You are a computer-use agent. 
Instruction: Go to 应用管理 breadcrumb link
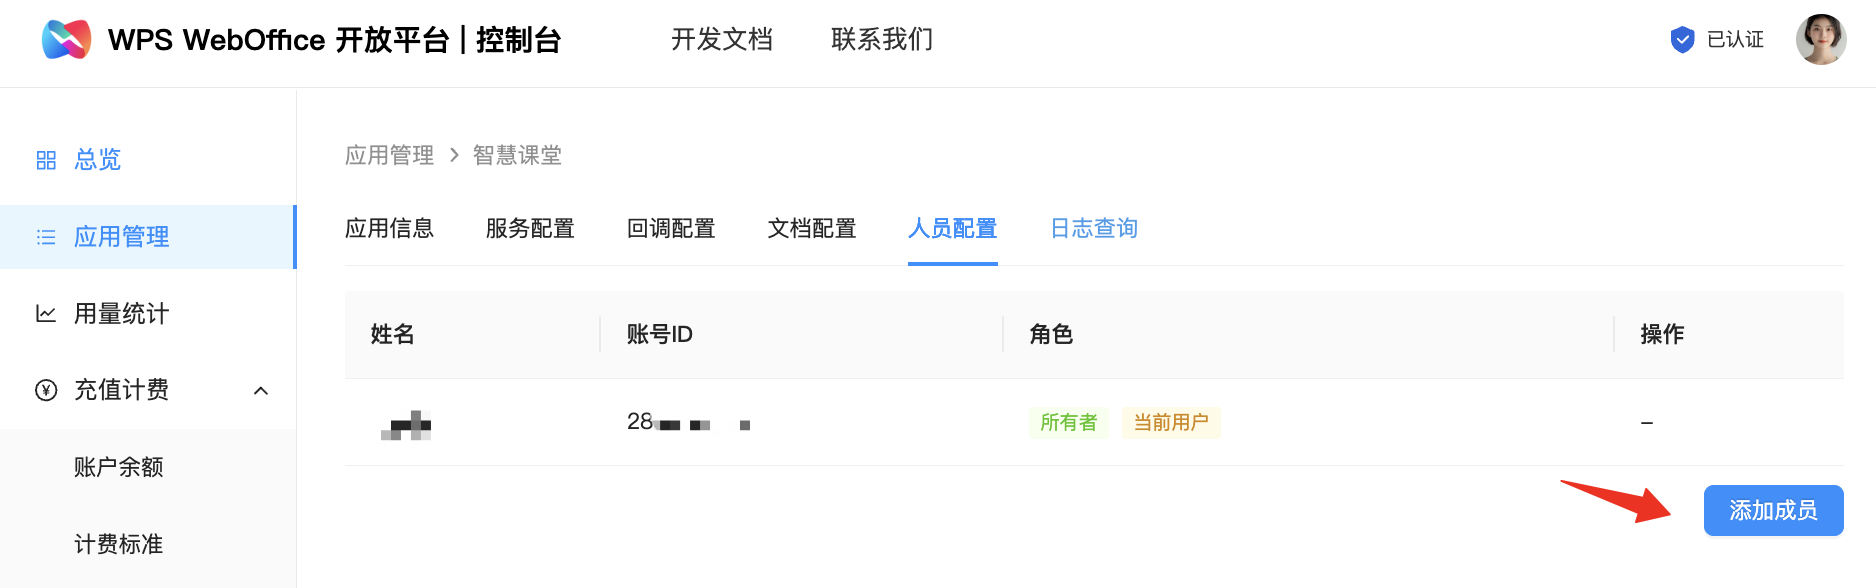[389, 156]
